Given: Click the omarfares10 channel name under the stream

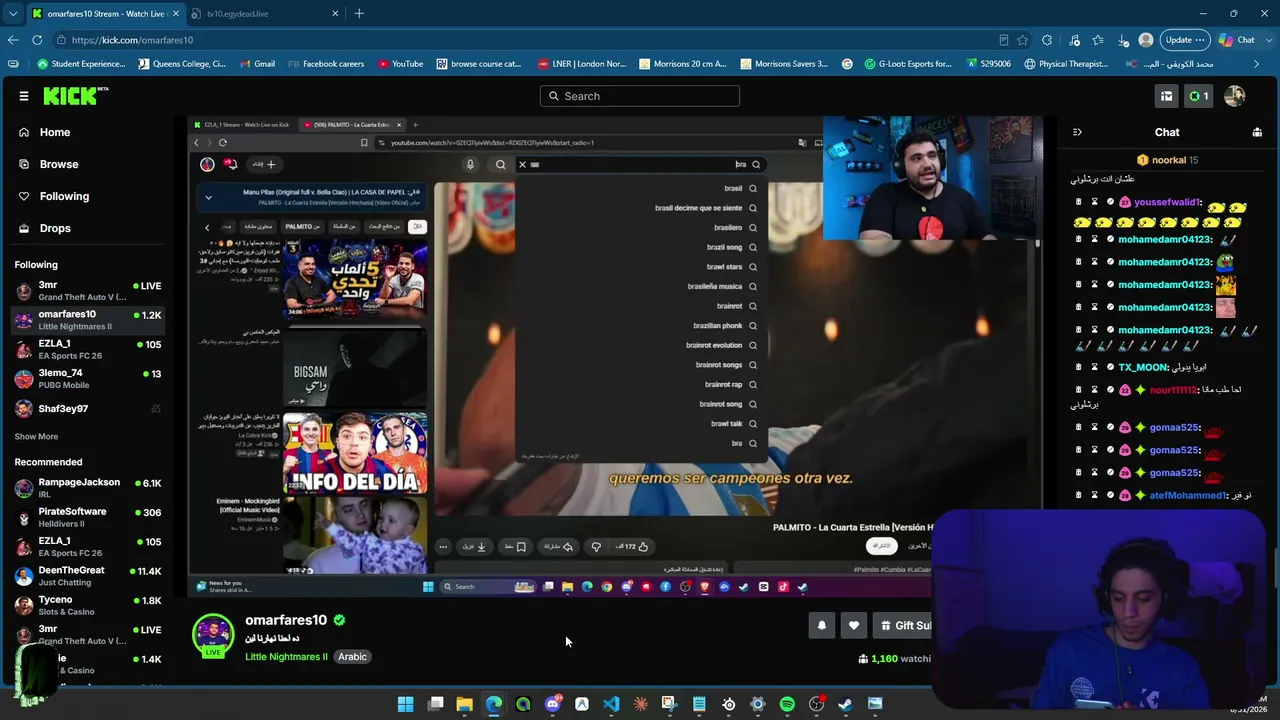Looking at the screenshot, I should (286, 620).
